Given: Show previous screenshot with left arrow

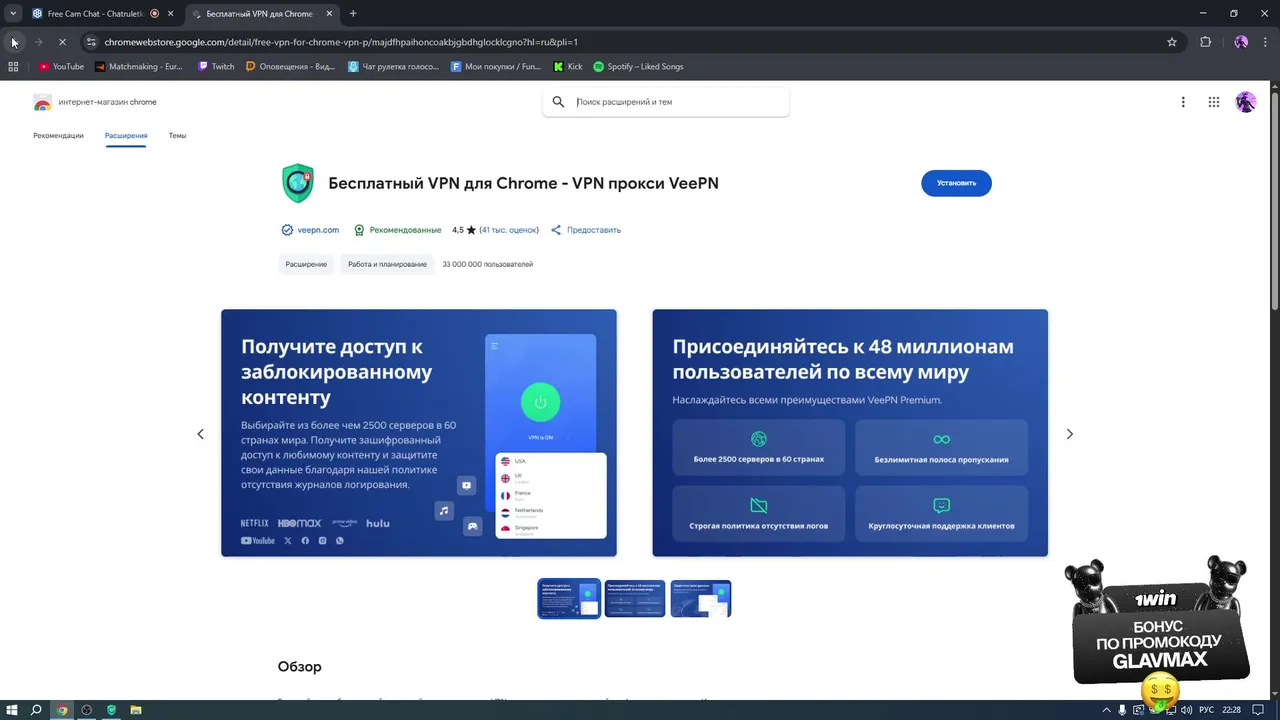Looking at the screenshot, I should tap(200, 434).
